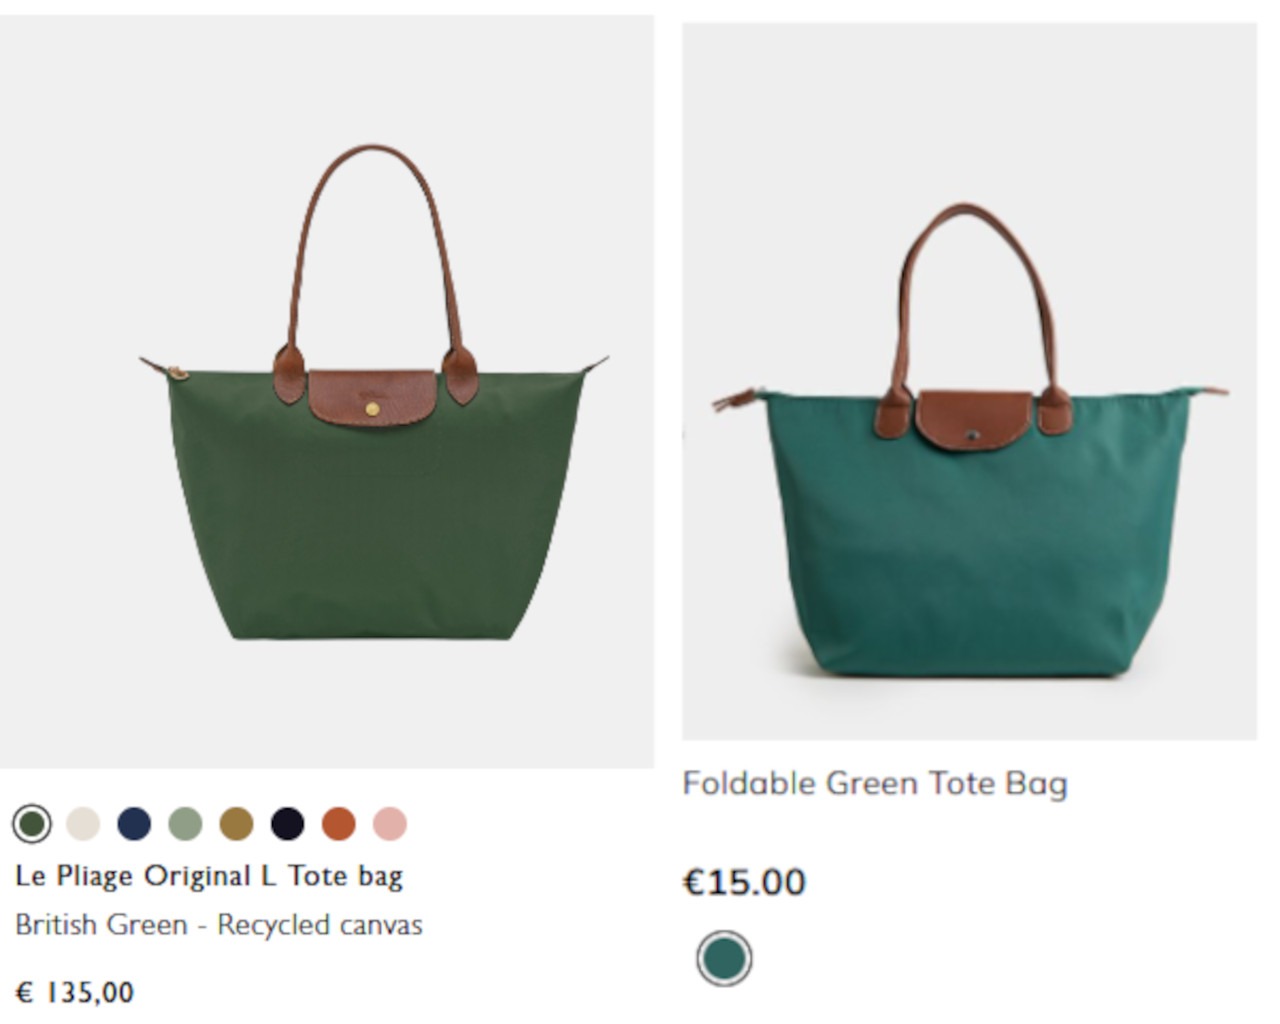The height and width of the screenshot is (1024, 1280).
Task: Open the Le Pliage green tote product image
Action: pos(327,391)
